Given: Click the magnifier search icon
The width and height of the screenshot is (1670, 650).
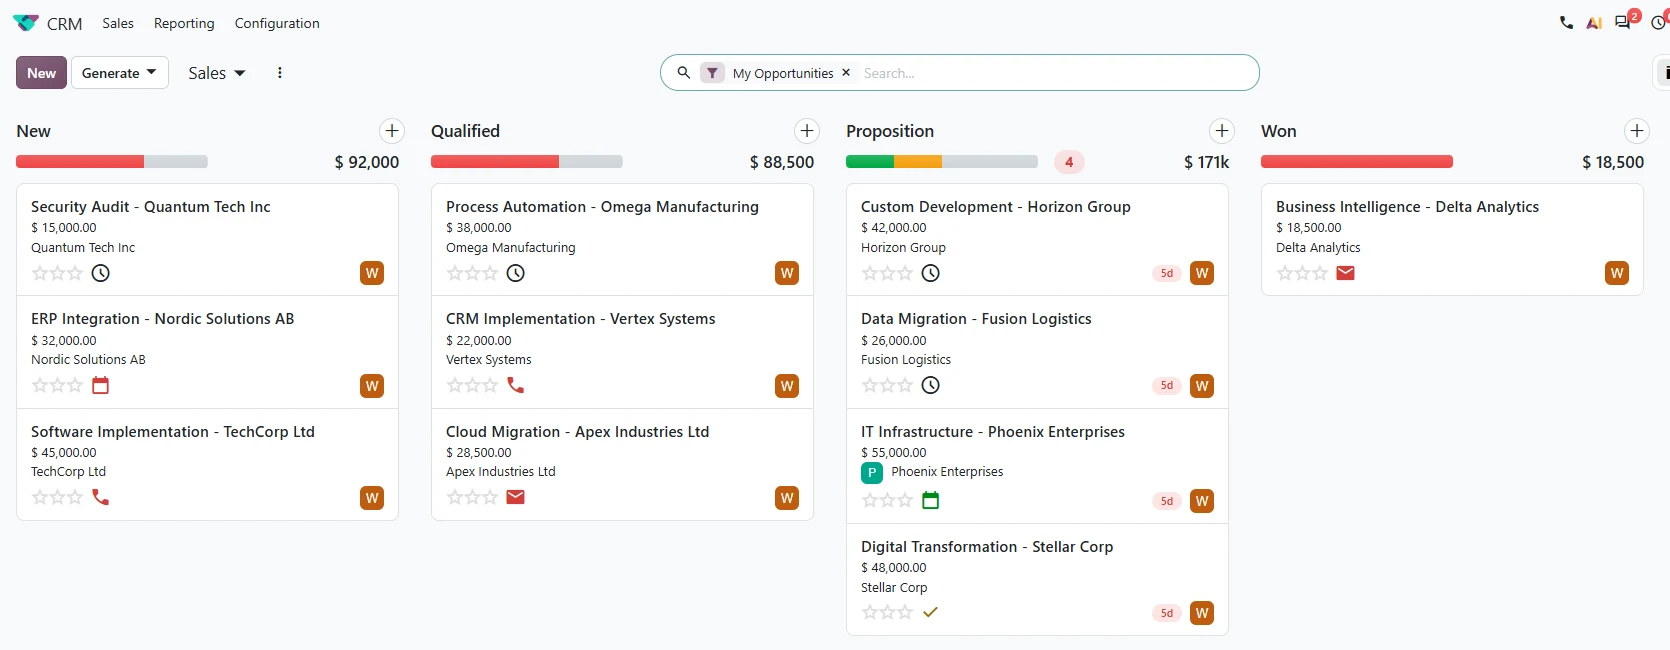Looking at the screenshot, I should click(x=684, y=73).
